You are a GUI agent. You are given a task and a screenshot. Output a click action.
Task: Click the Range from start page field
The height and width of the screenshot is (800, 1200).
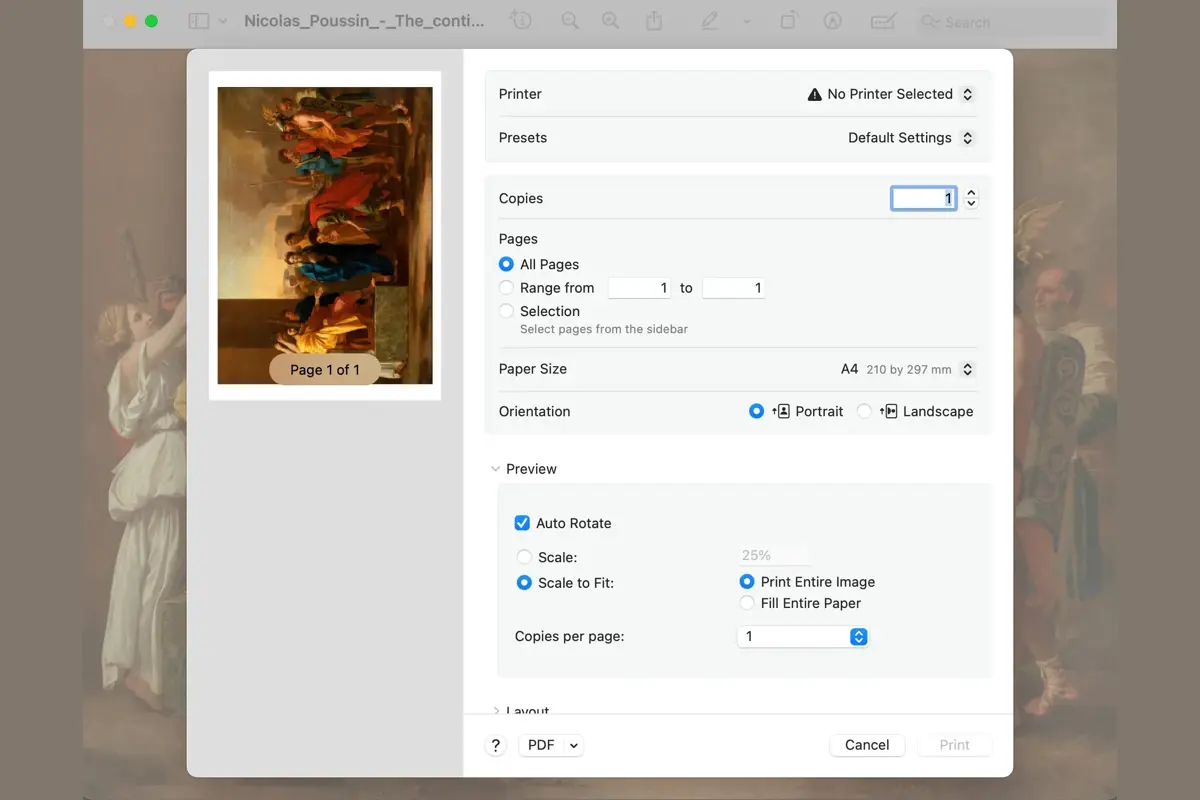pyautogui.click(x=639, y=288)
